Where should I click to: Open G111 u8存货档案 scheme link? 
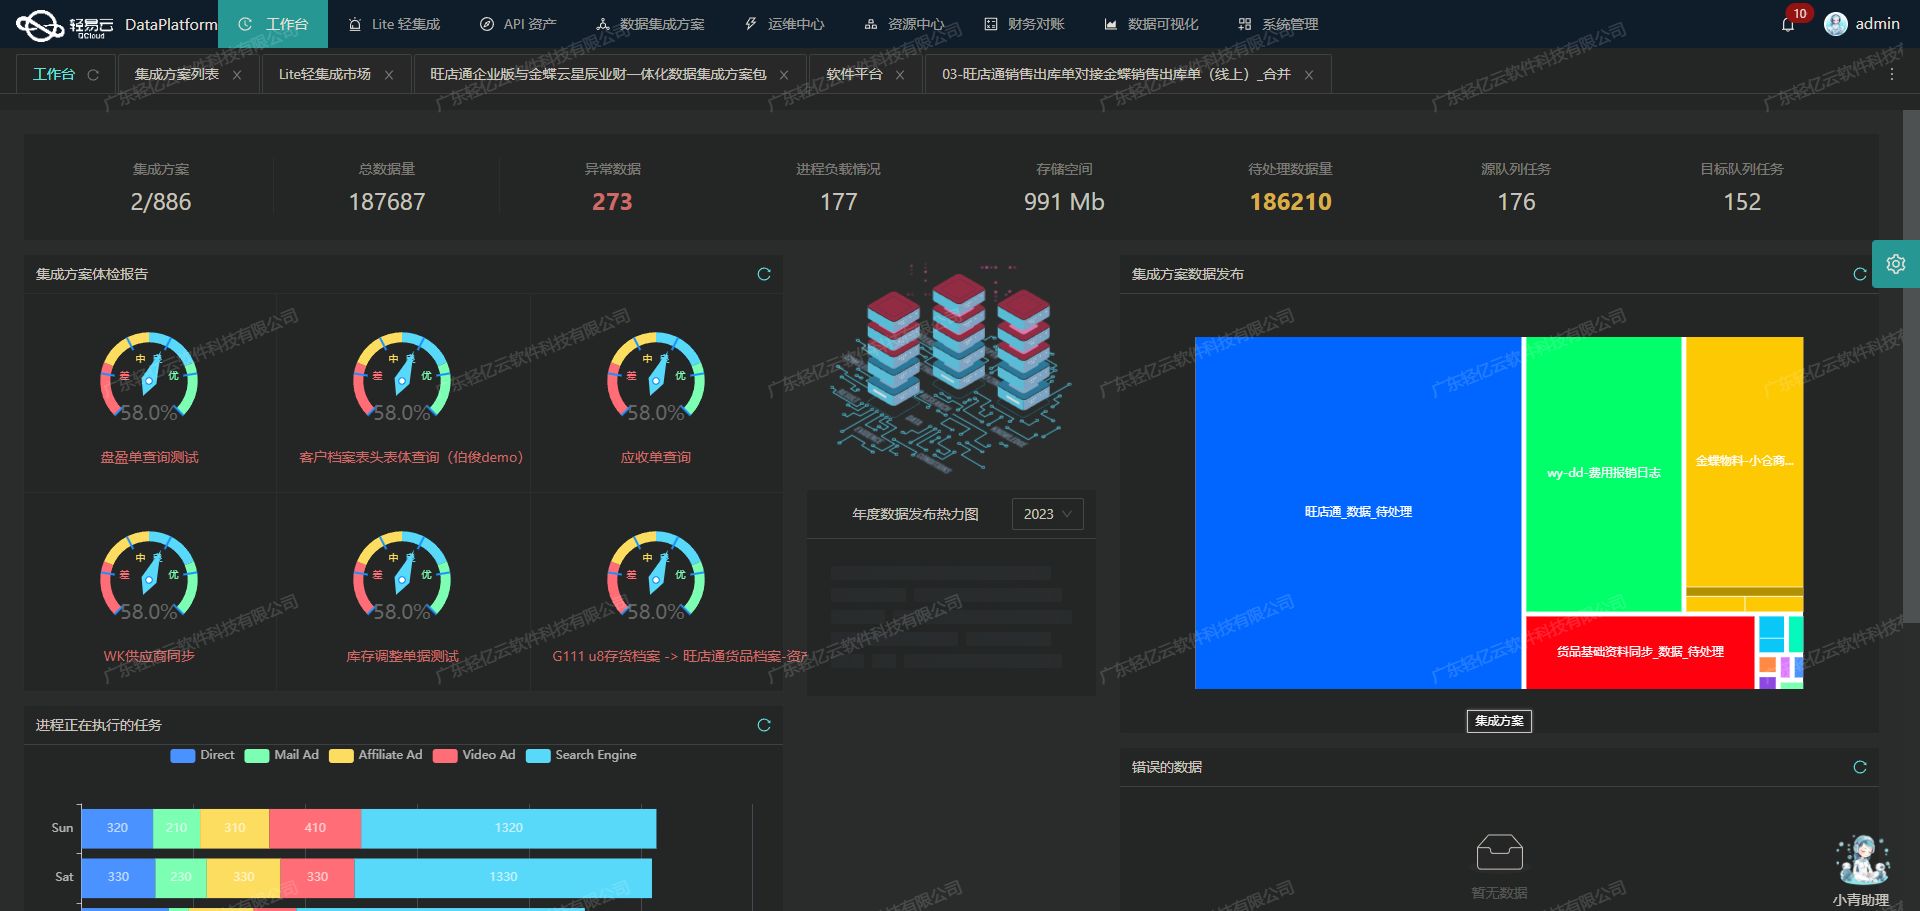point(680,656)
